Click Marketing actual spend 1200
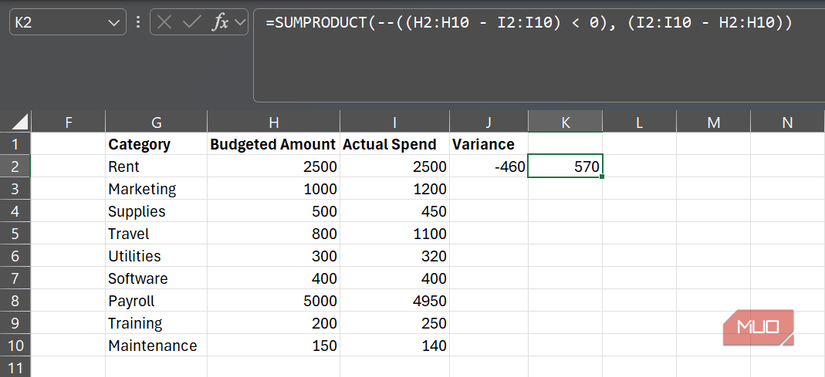The width and height of the screenshot is (825, 377). (x=395, y=189)
